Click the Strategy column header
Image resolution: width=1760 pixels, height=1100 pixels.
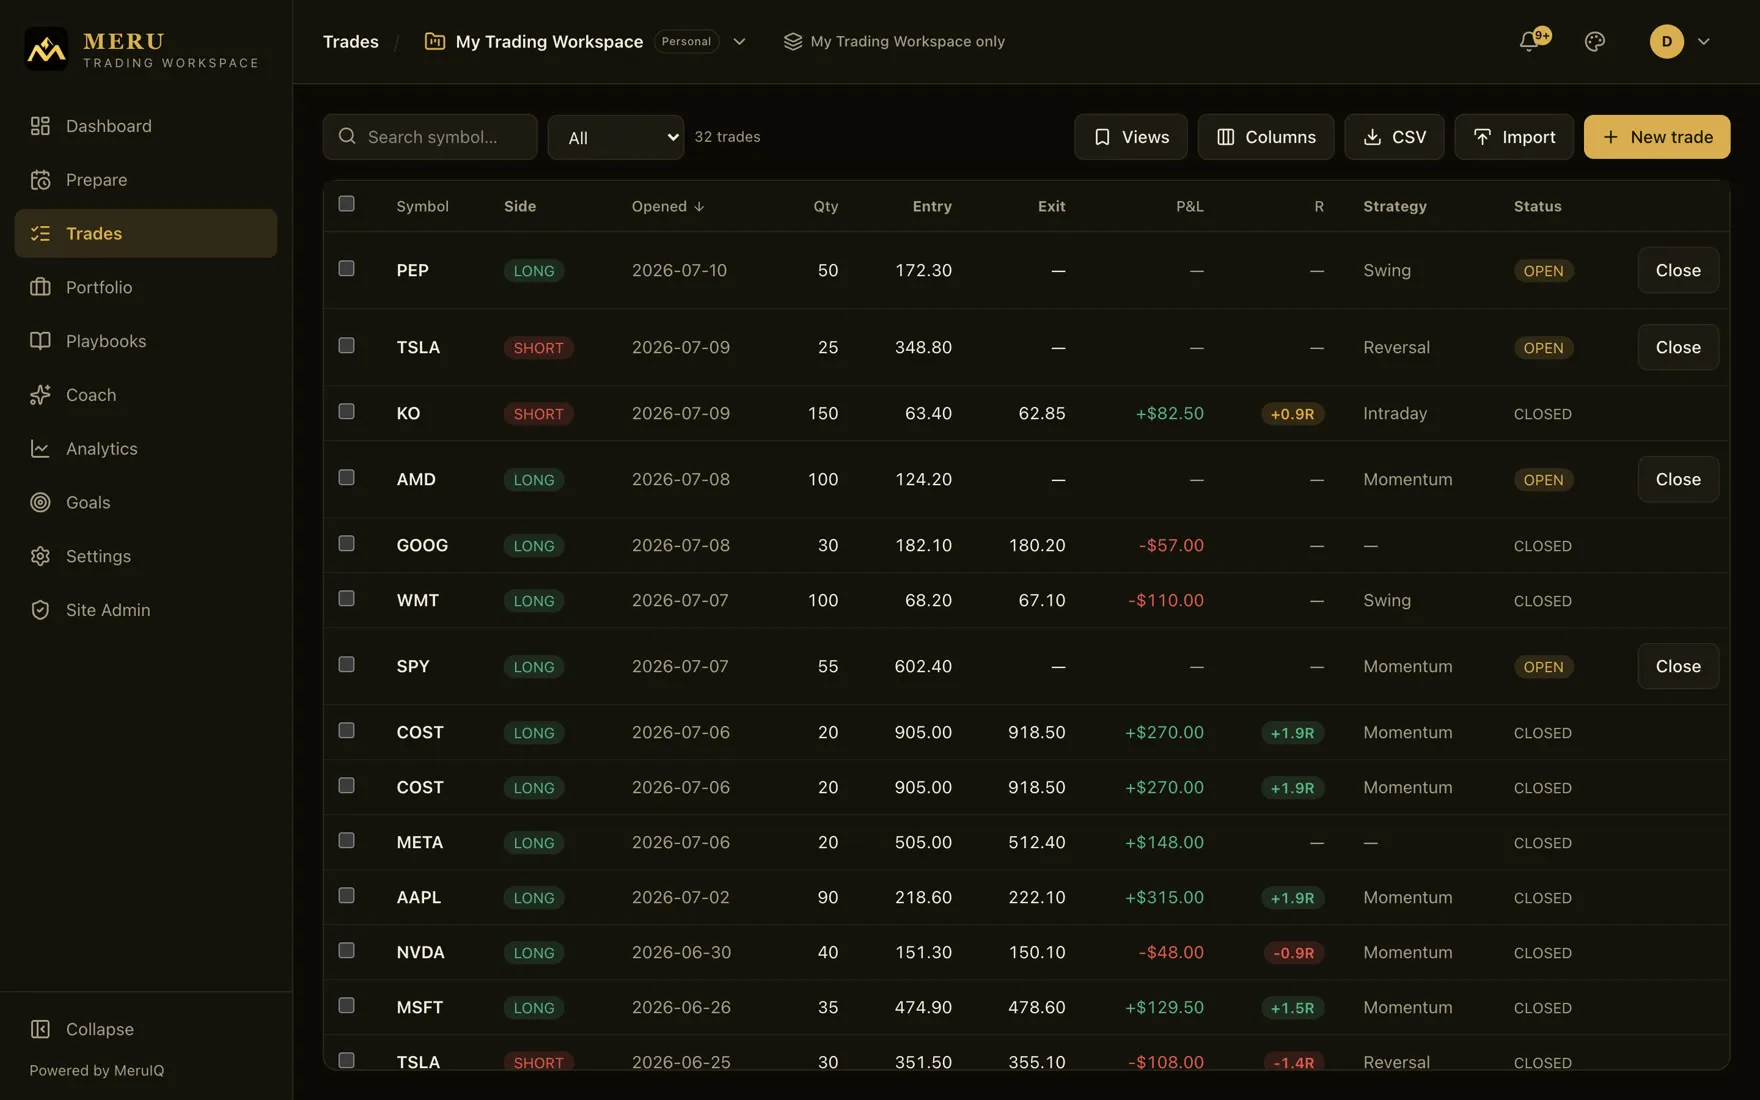click(1395, 206)
